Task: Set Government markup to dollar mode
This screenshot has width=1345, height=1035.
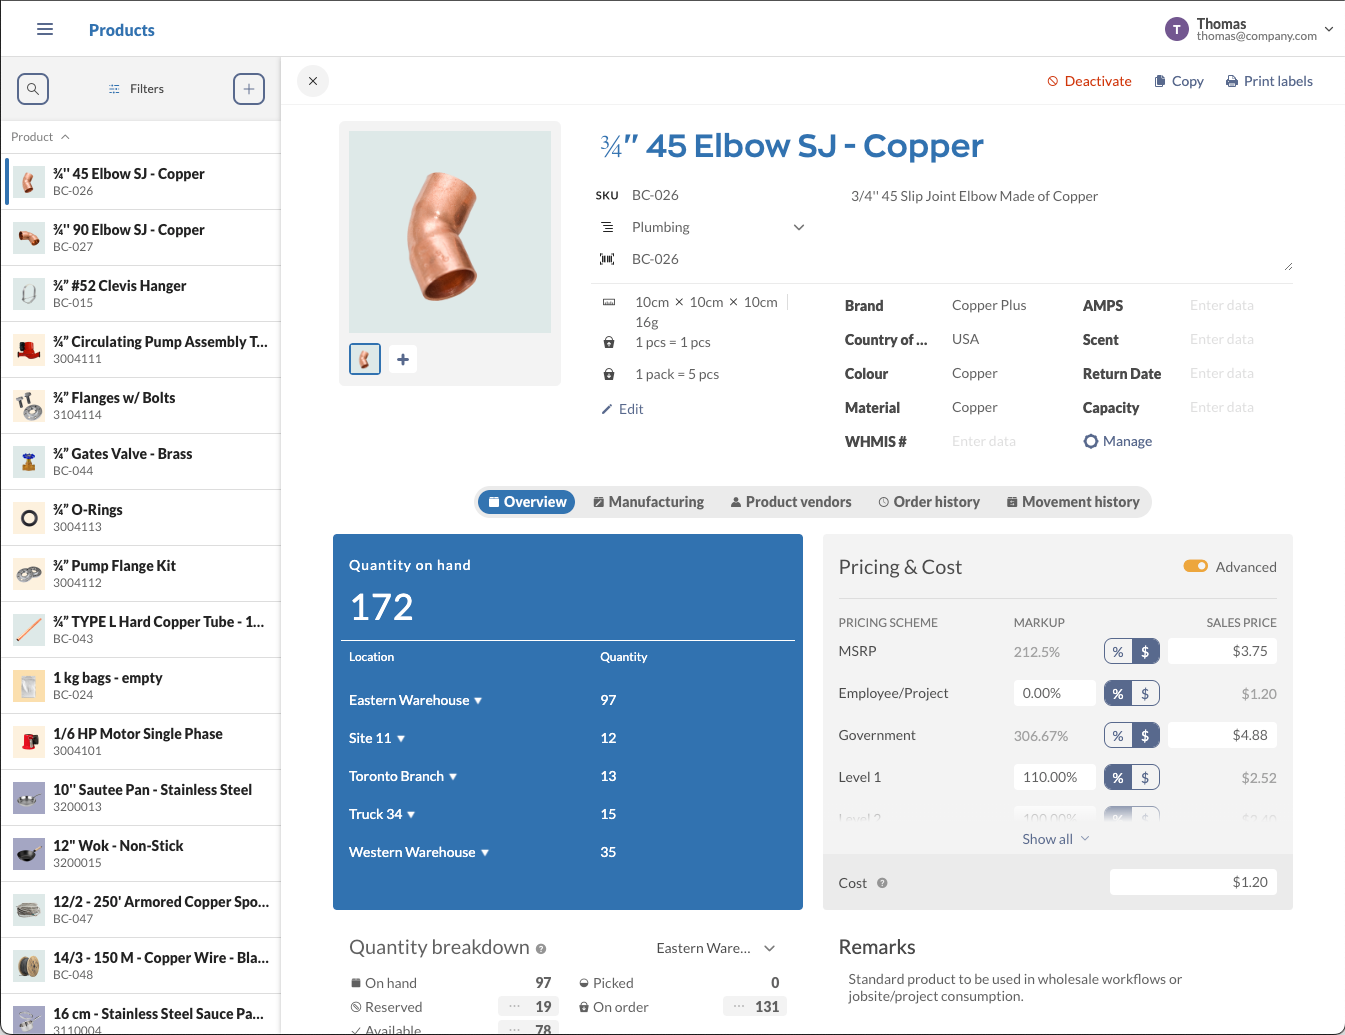Action: (x=1145, y=734)
